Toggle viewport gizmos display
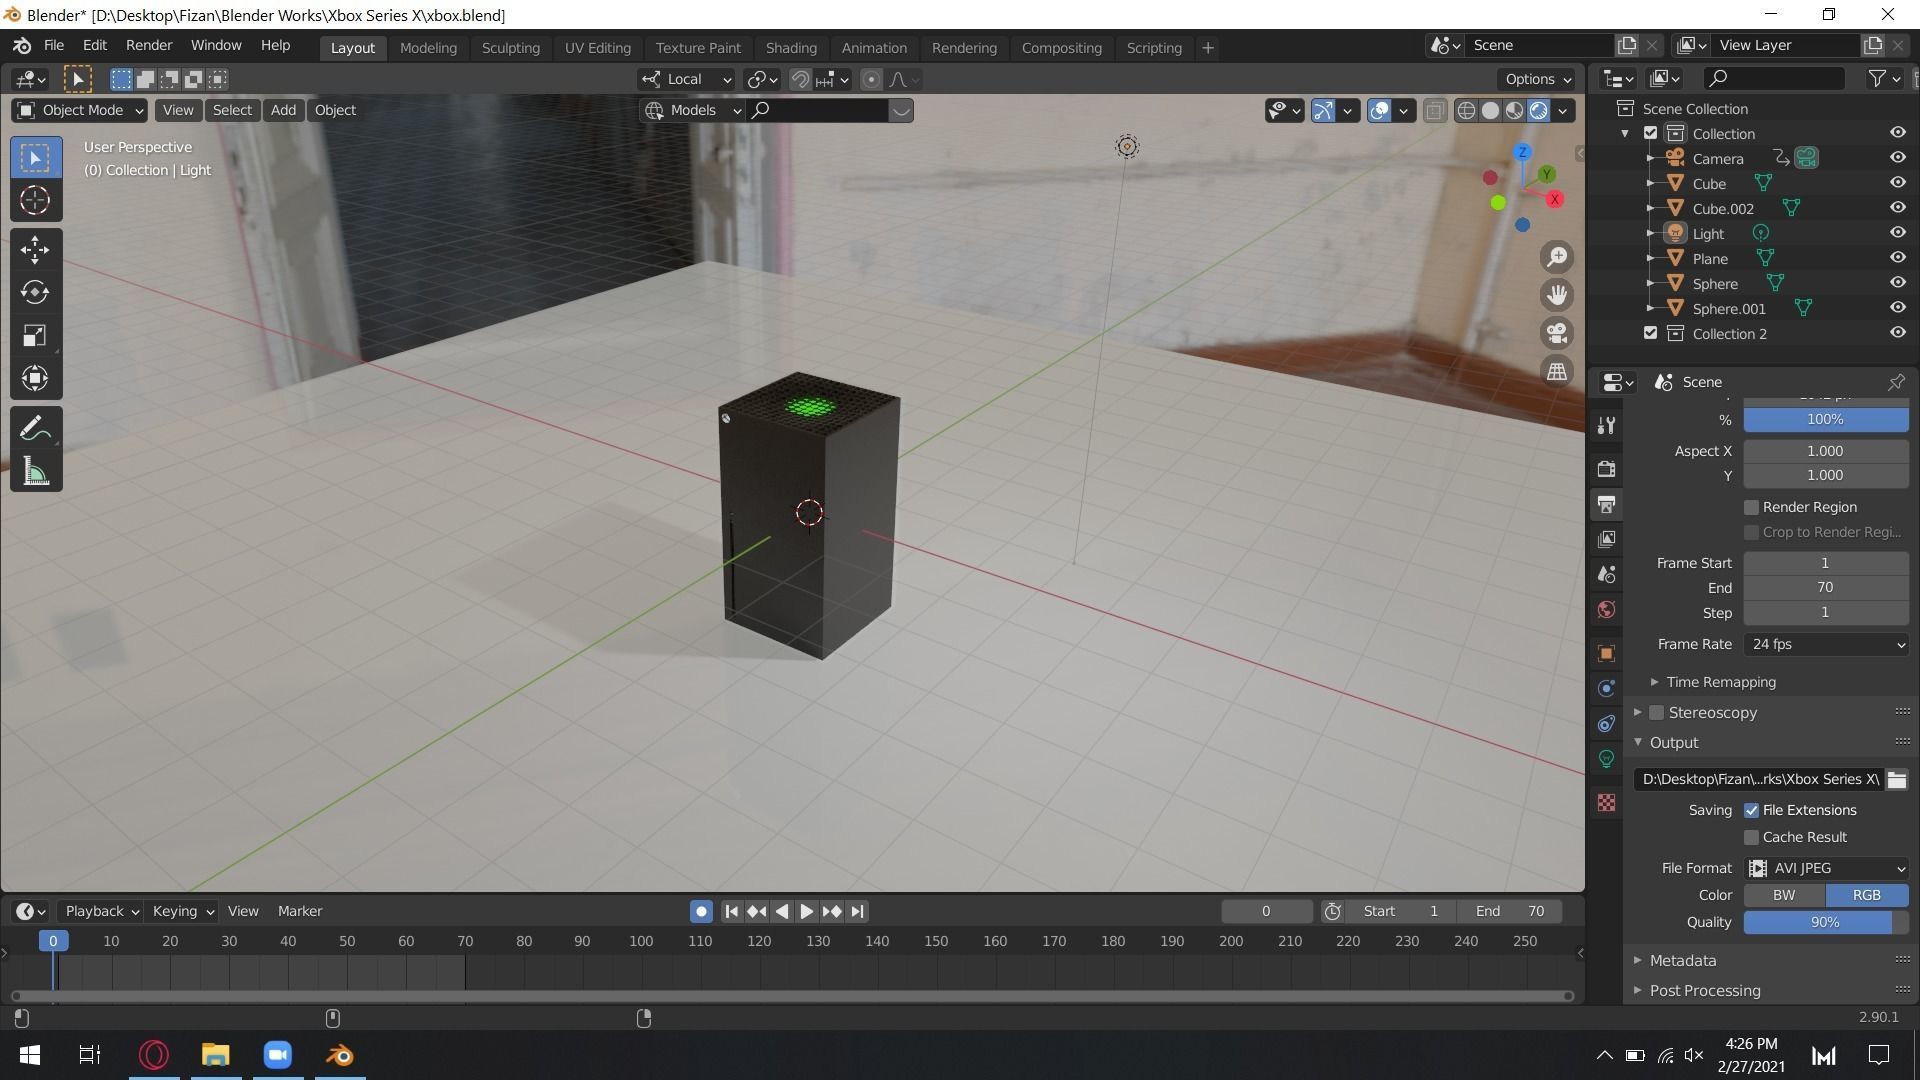 [x=1322, y=111]
